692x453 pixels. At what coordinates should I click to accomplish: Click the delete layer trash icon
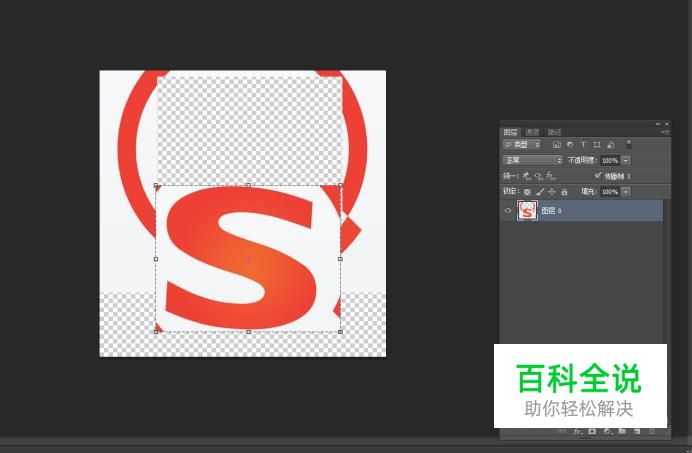[652, 431]
